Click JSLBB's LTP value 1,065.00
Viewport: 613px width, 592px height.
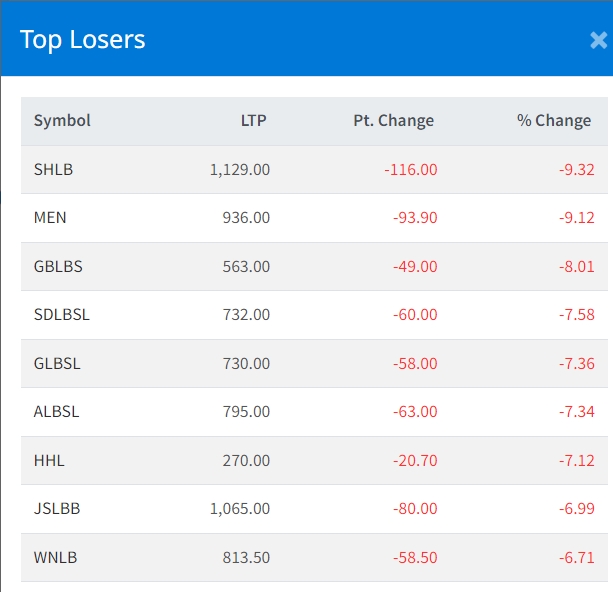tap(239, 509)
